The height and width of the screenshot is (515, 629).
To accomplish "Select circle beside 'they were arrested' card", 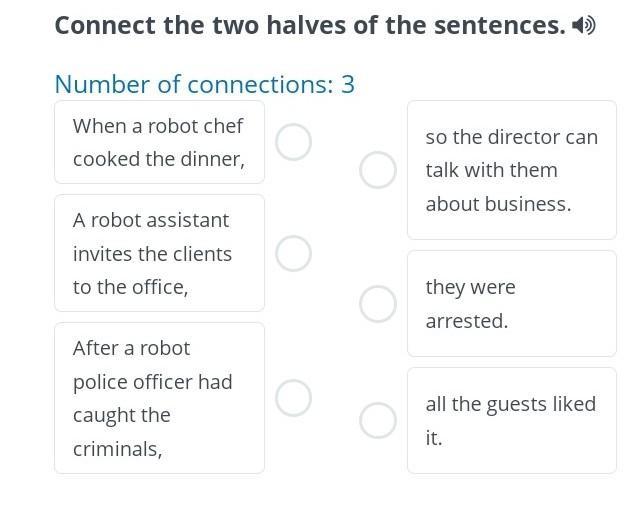I will coord(378,304).
